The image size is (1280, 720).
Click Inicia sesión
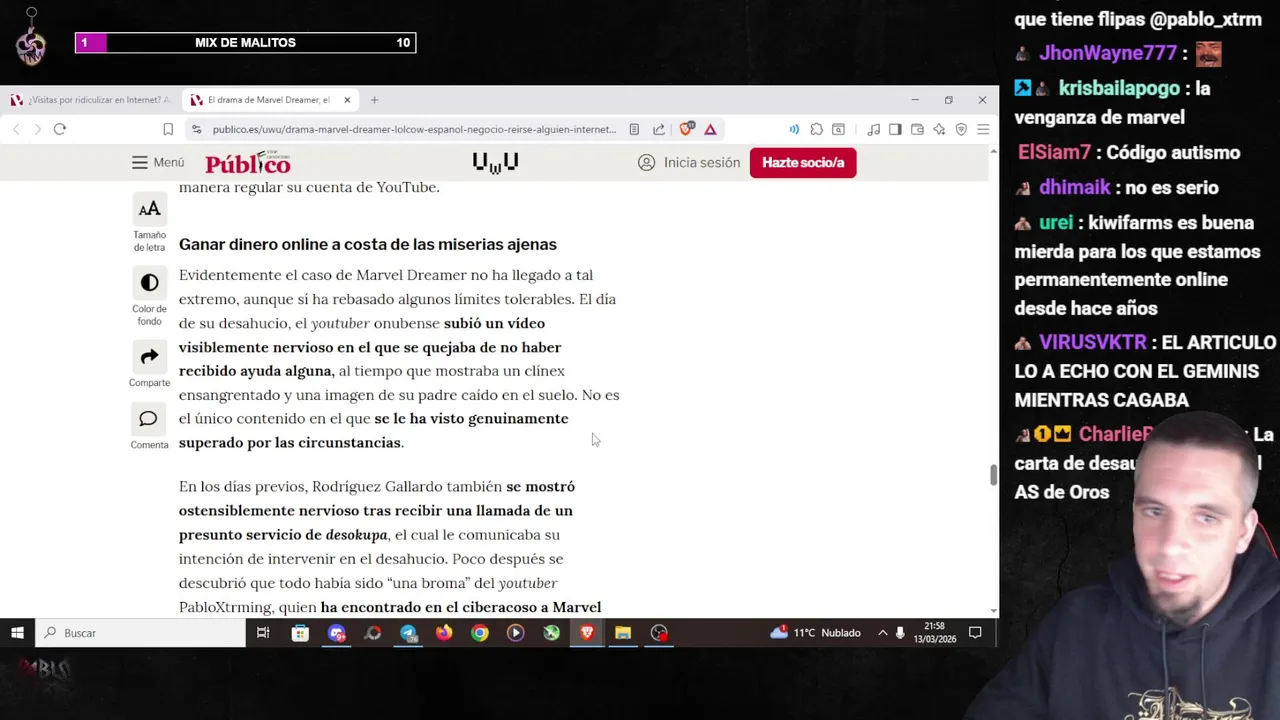coord(689,162)
